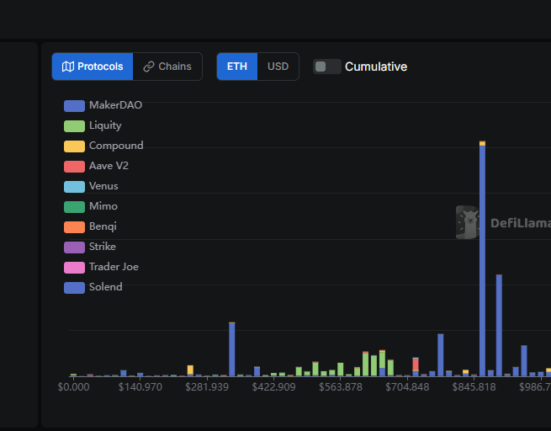Toggle Trader Joe legend color swatch
Screen dimensions: 551x431
74,267
